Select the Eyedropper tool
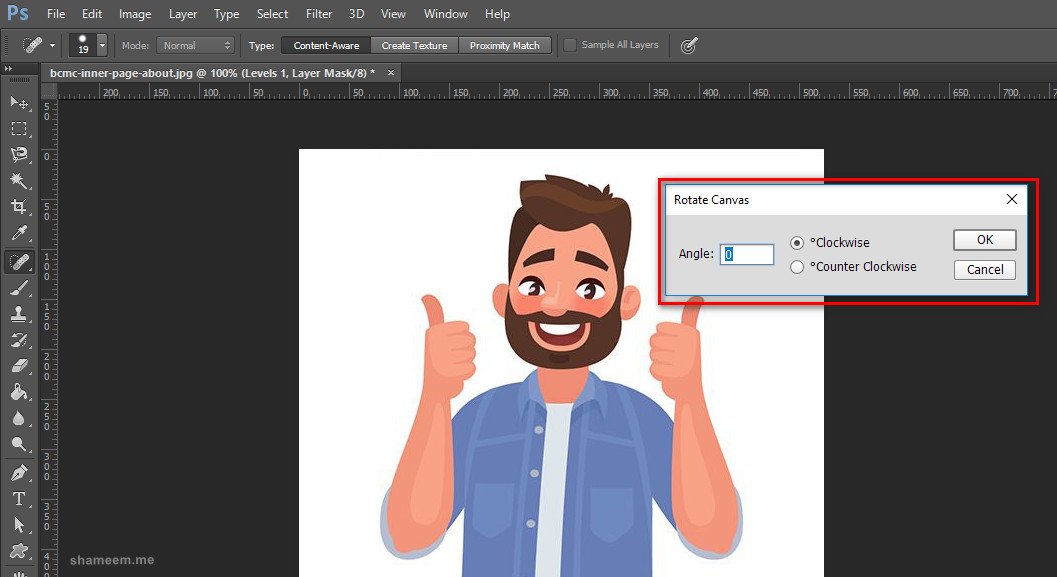 (19, 234)
